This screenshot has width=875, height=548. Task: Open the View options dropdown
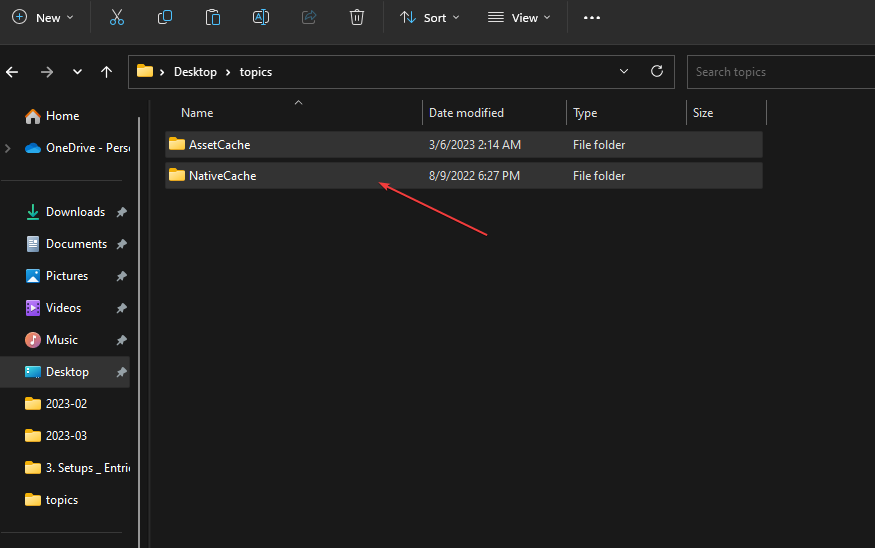pos(519,18)
